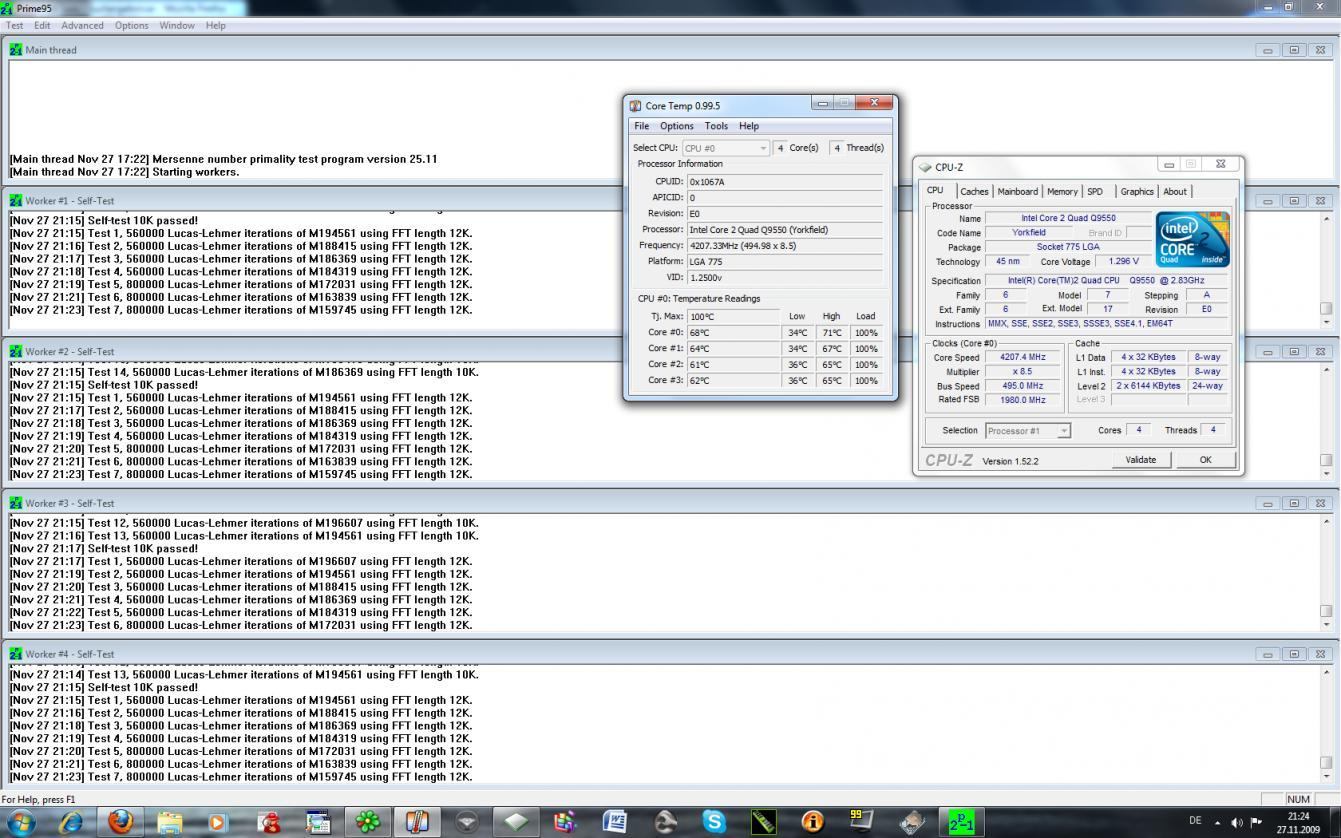Screen dimensions: 1341x838
Task: Open Core Temp Help menu
Action: point(749,126)
